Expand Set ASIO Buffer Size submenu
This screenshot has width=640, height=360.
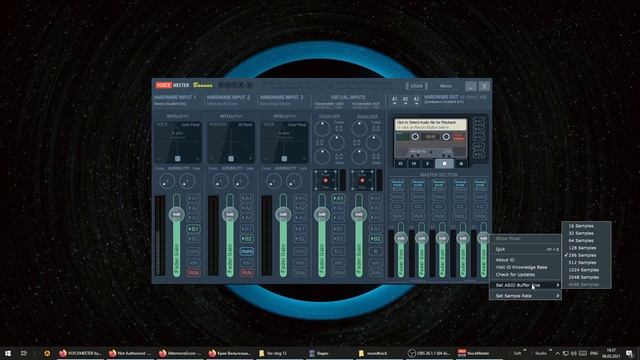525,285
